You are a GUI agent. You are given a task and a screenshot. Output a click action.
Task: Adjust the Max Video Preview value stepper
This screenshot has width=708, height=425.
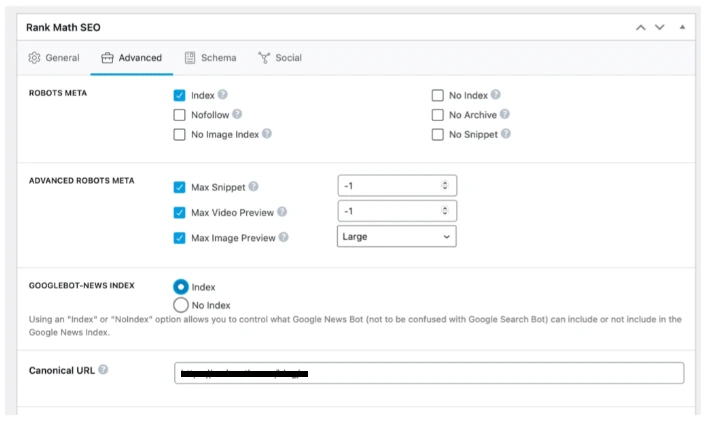(445, 210)
